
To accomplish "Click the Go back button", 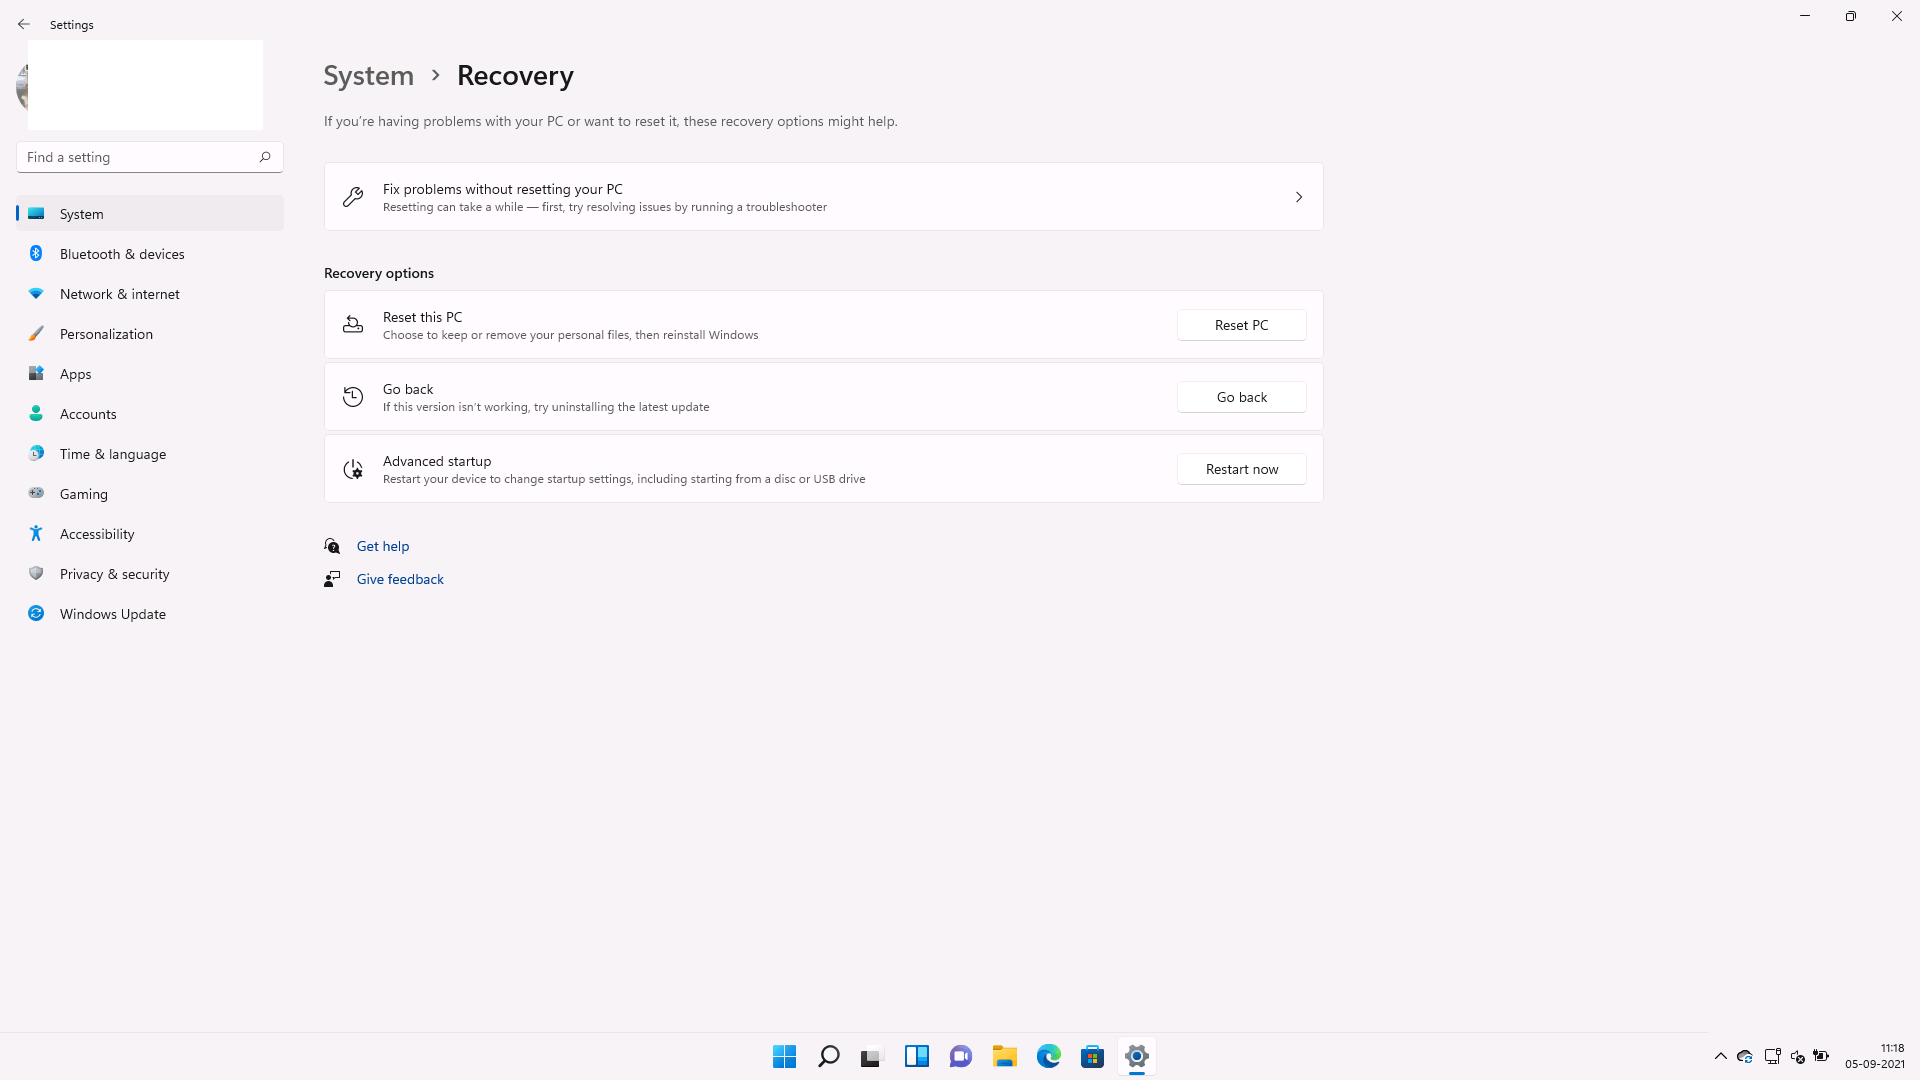I will point(1241,397).
